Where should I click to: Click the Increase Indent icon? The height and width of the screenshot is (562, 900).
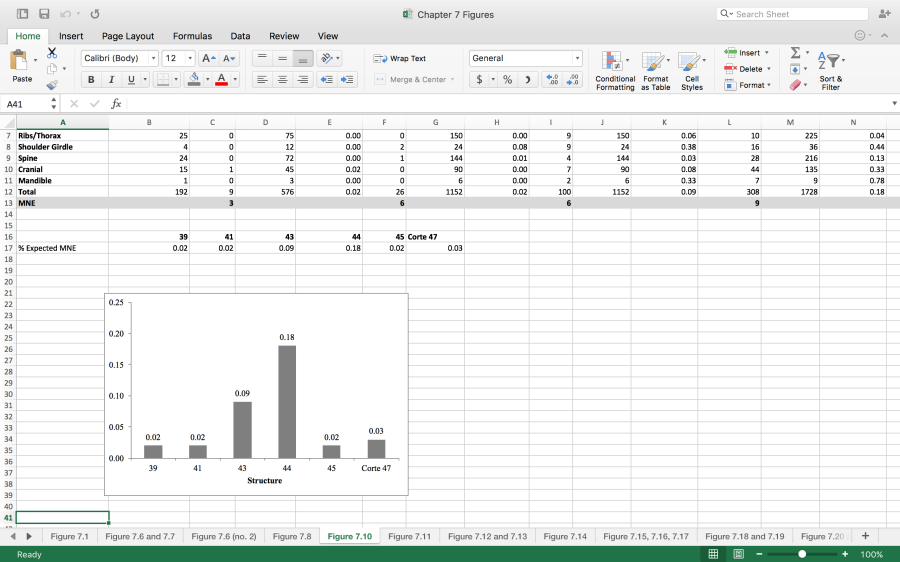347,80
